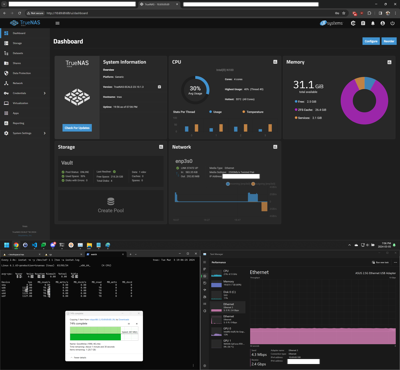This screenshot has height=370, width=400.
Task: Click the pink Ethernet throughput graph in Task Manager
Action: tap(323, 336)
